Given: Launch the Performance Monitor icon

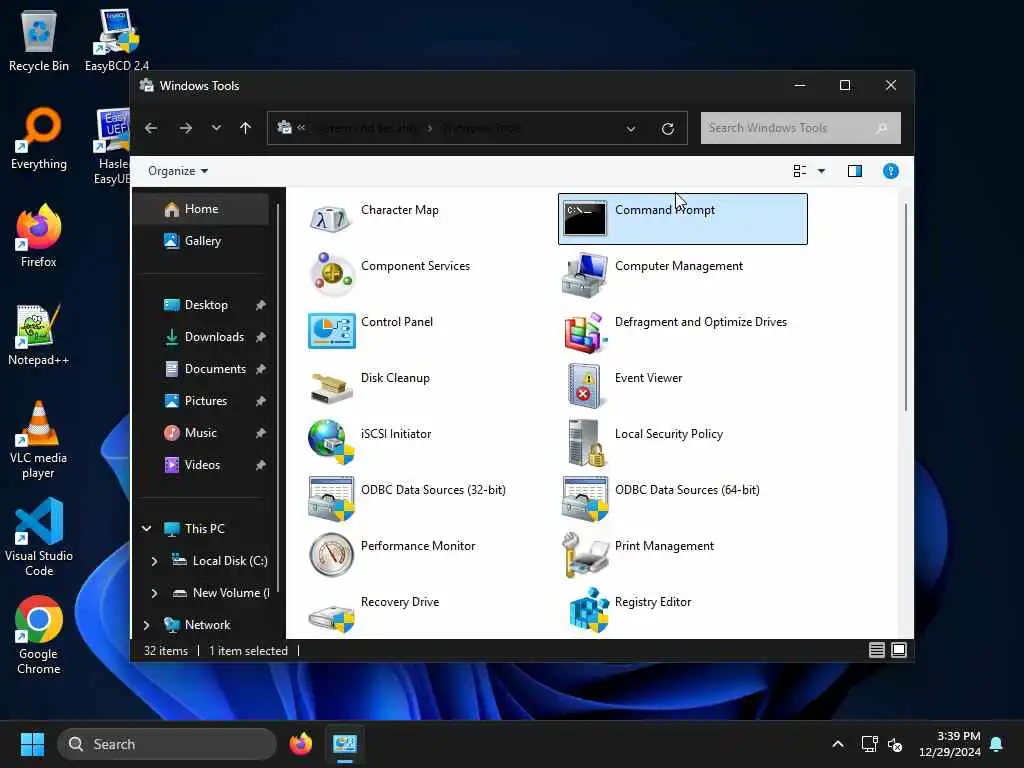Looking at the screenshot, I should click(331, 555).
